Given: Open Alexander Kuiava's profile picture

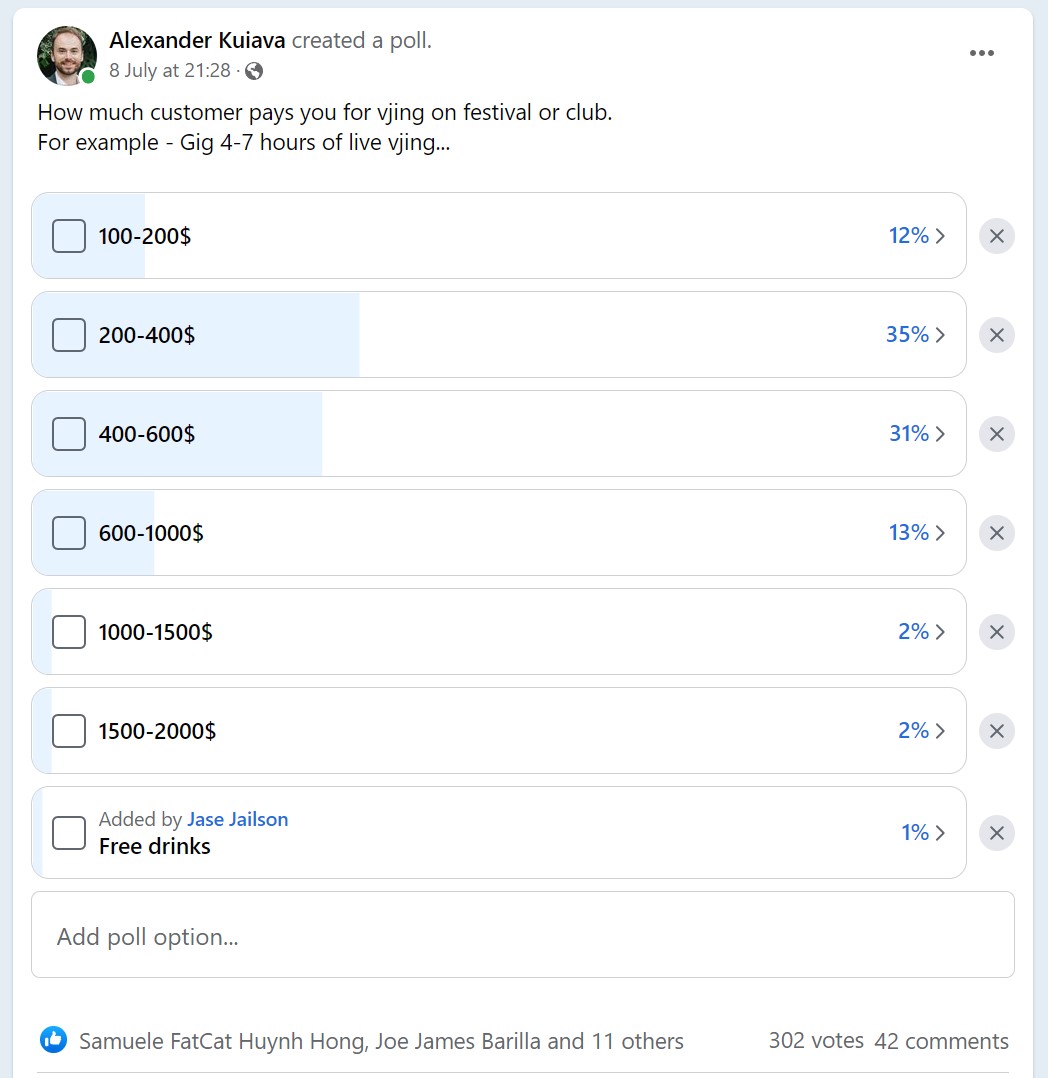Looking at the screenshot, I should click(67, 56).
